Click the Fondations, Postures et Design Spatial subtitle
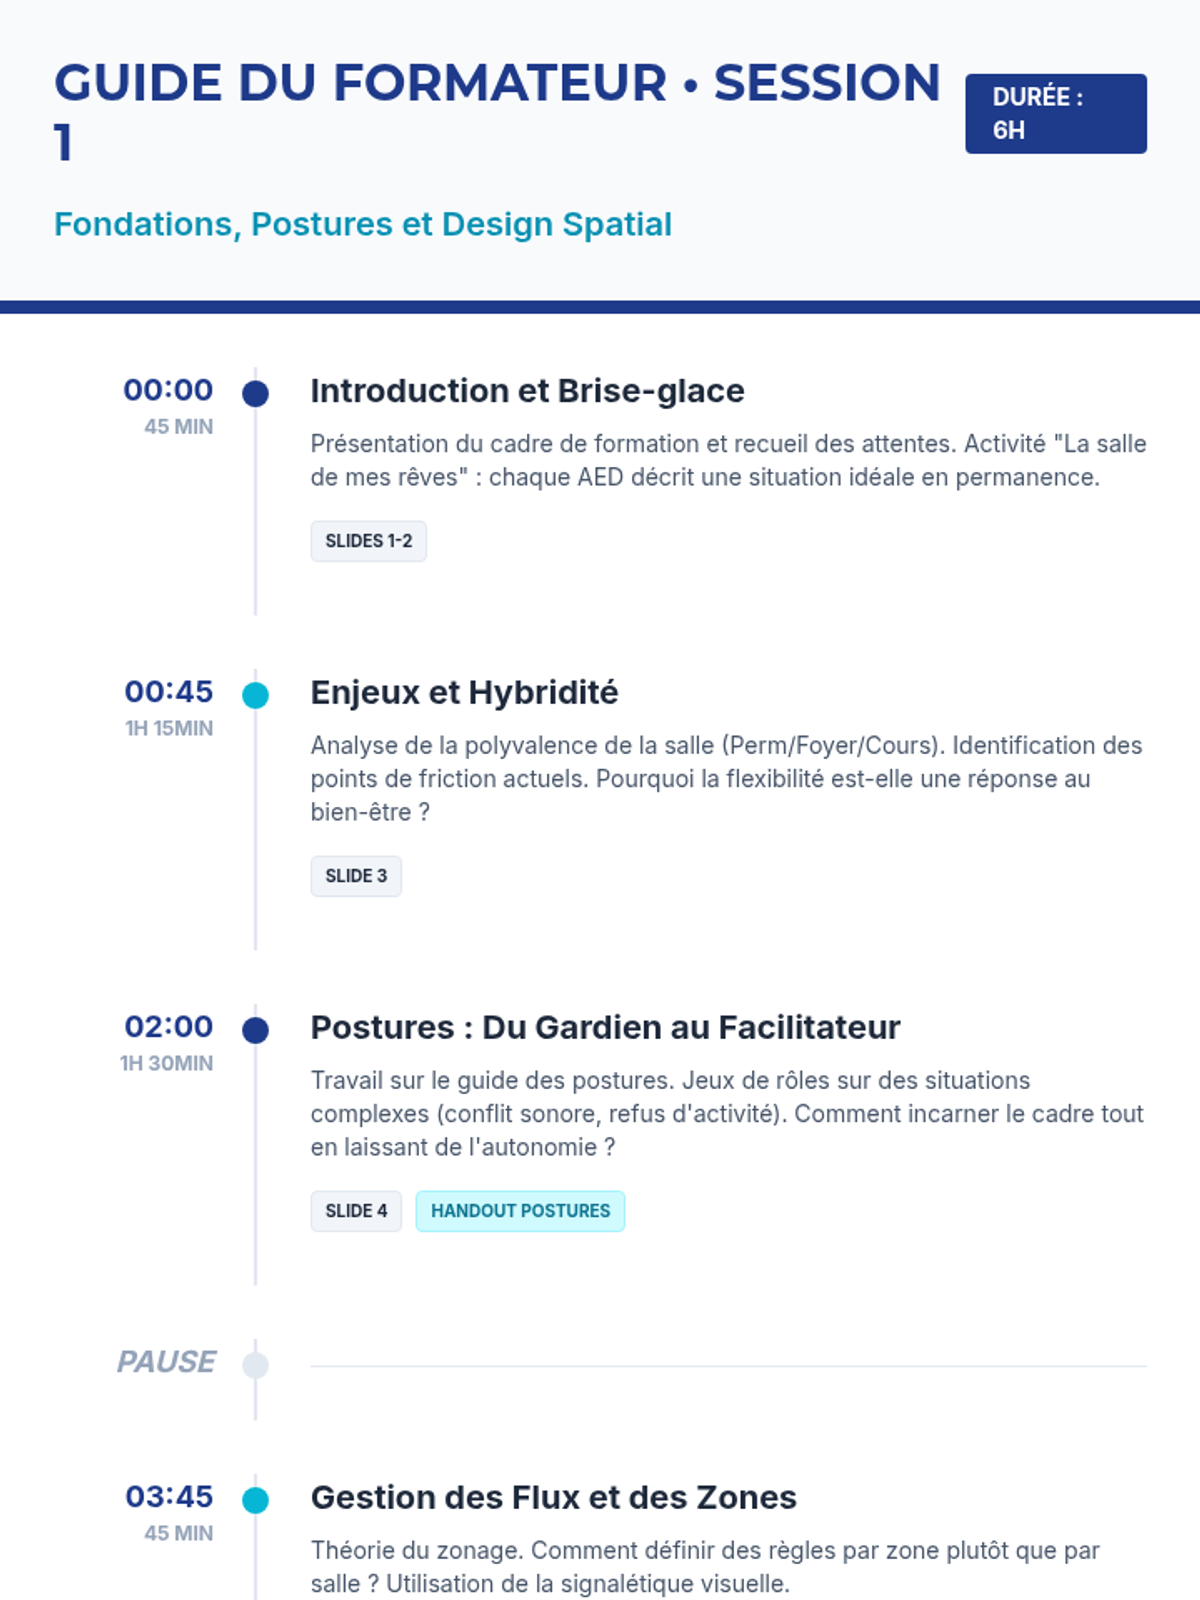This screenshot has width=1200, height=1600. (362, 224)
